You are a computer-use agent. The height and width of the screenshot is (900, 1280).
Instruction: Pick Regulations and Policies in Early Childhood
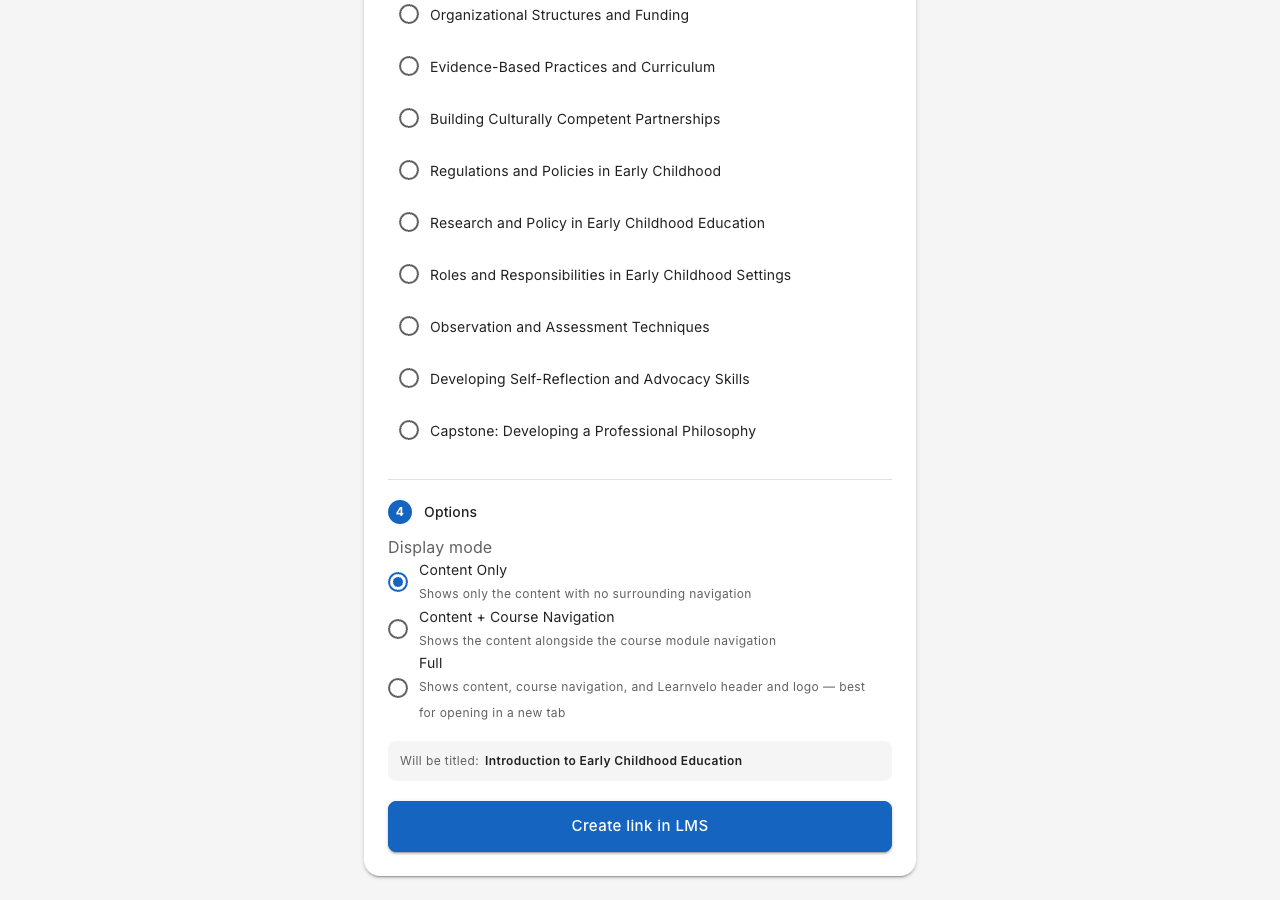409,170
